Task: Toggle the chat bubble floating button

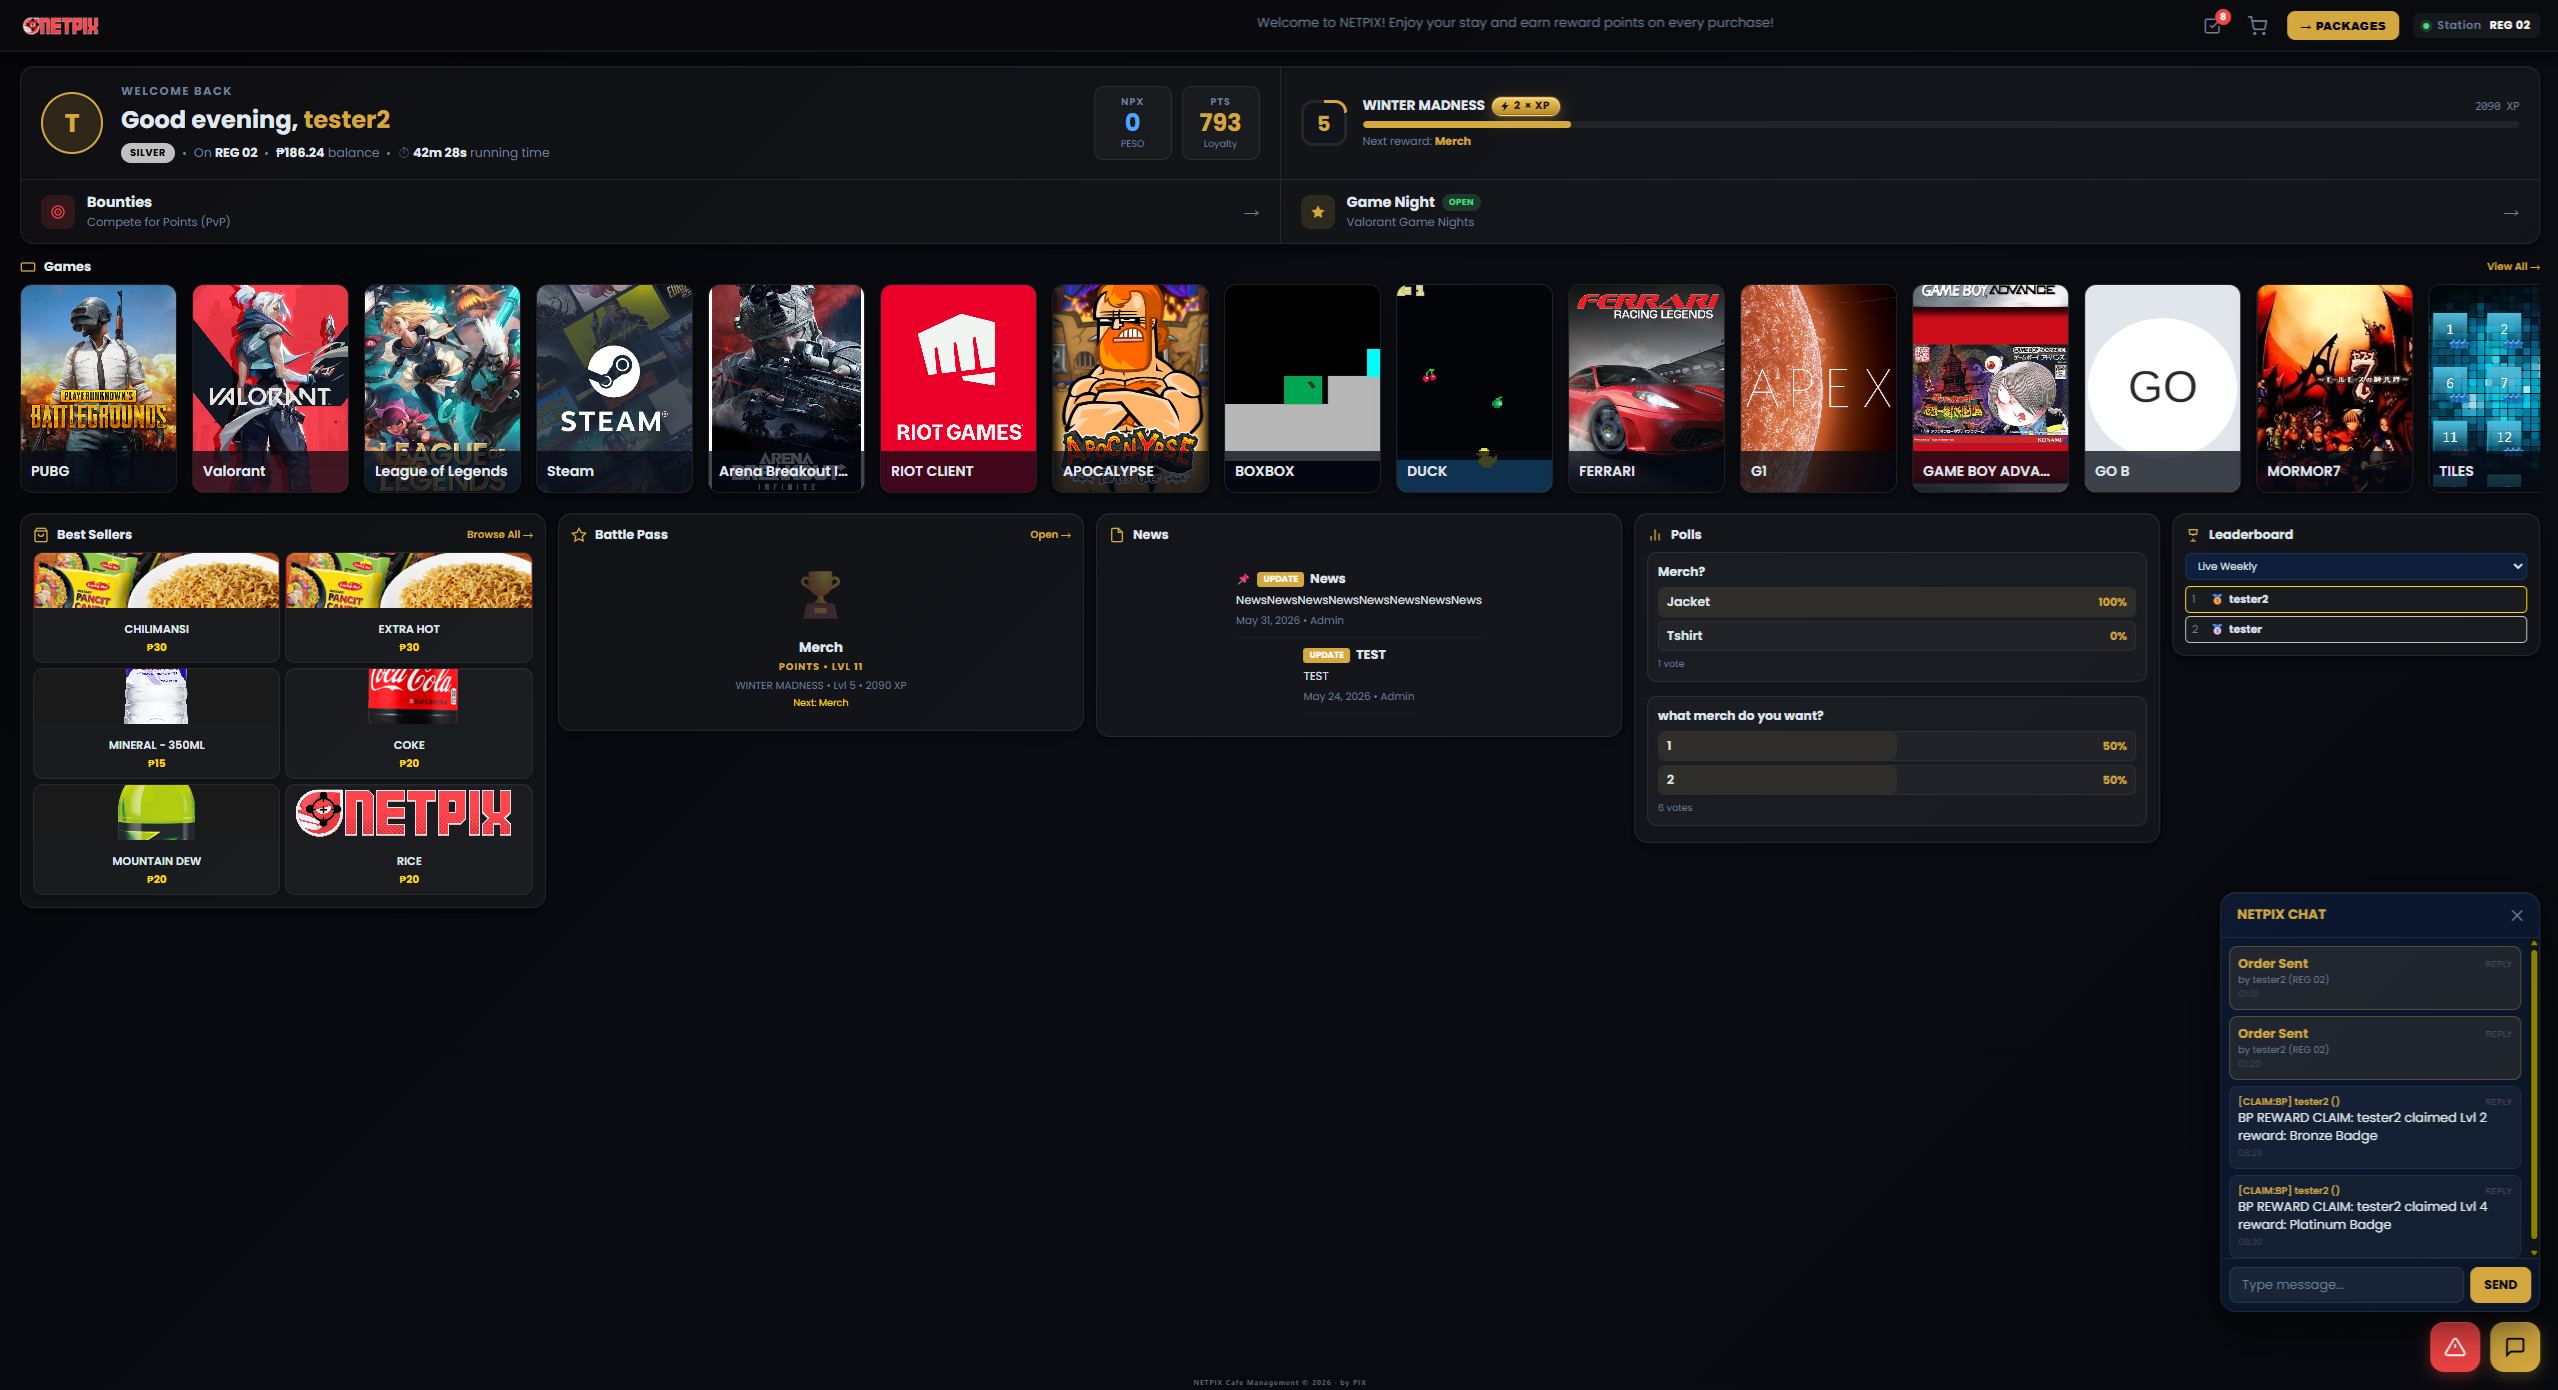Action: pos(2515,1347)
